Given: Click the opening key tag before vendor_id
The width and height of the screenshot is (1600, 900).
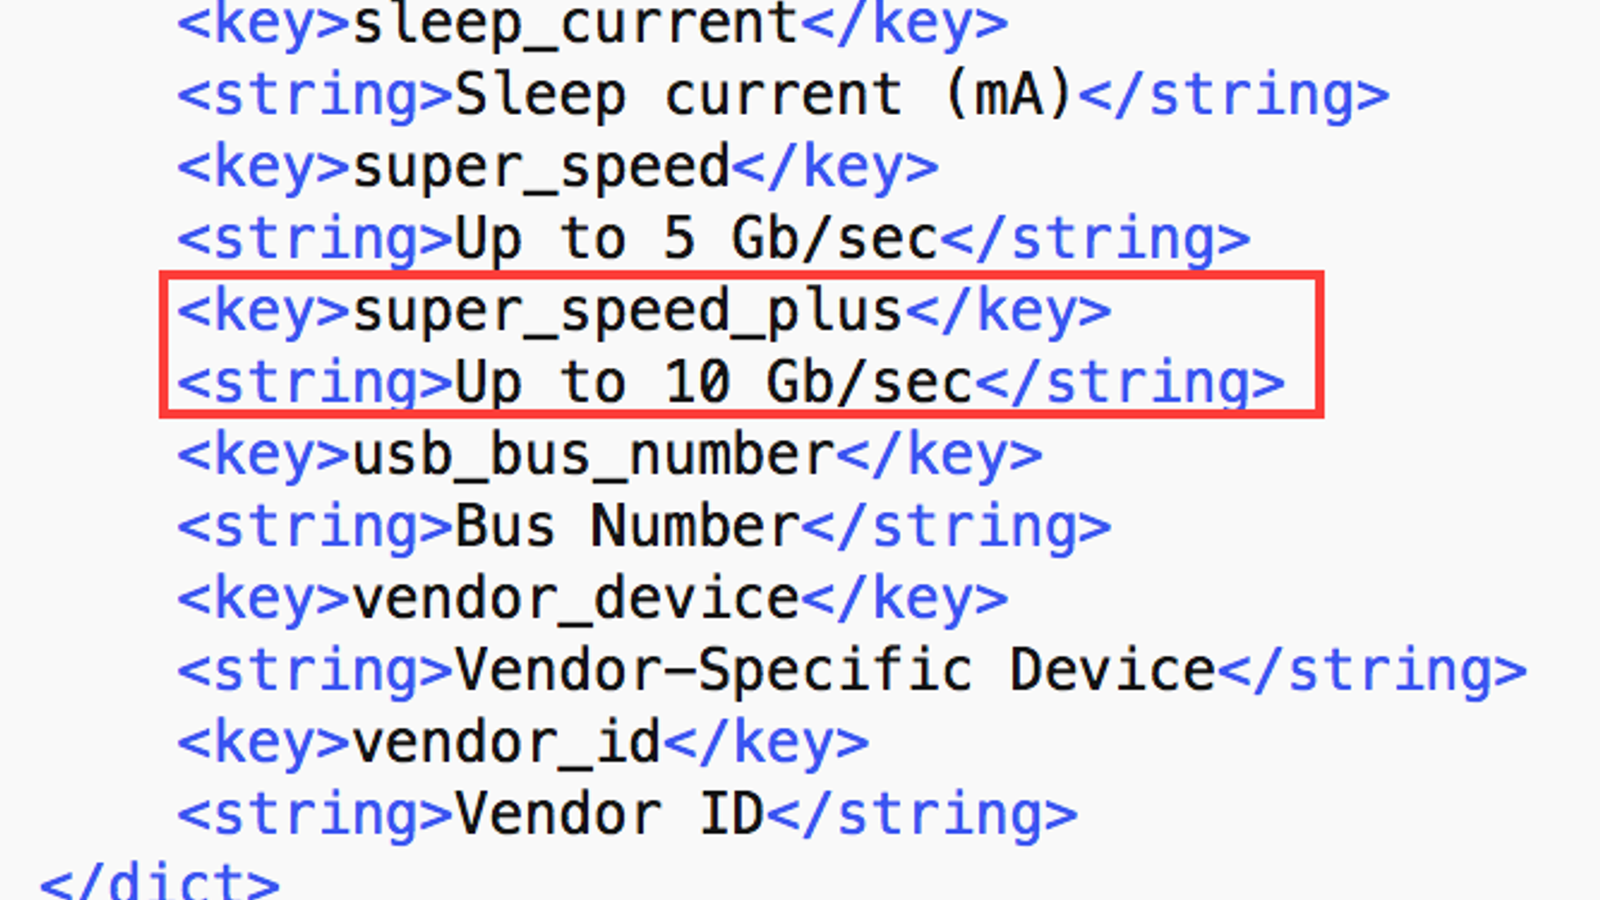Looking at the screenshot, I should click(x=264, y=743).
